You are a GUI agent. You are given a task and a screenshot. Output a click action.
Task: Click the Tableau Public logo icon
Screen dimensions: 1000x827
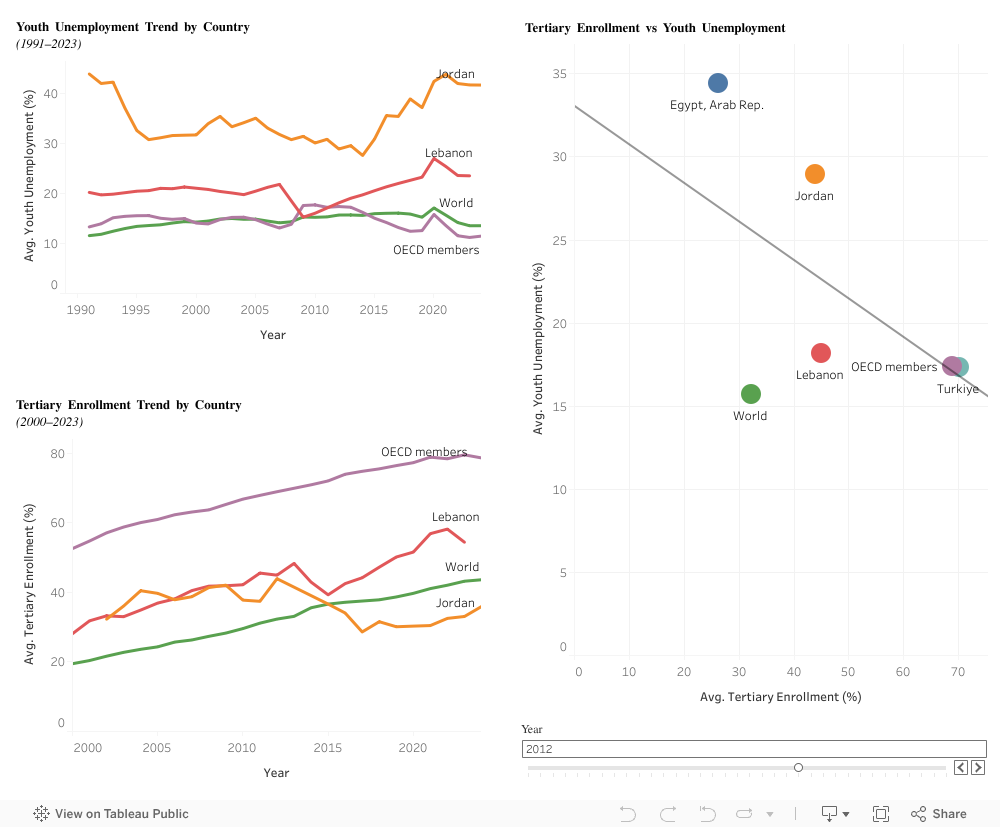pyautogui.click(x=42, y=814)
